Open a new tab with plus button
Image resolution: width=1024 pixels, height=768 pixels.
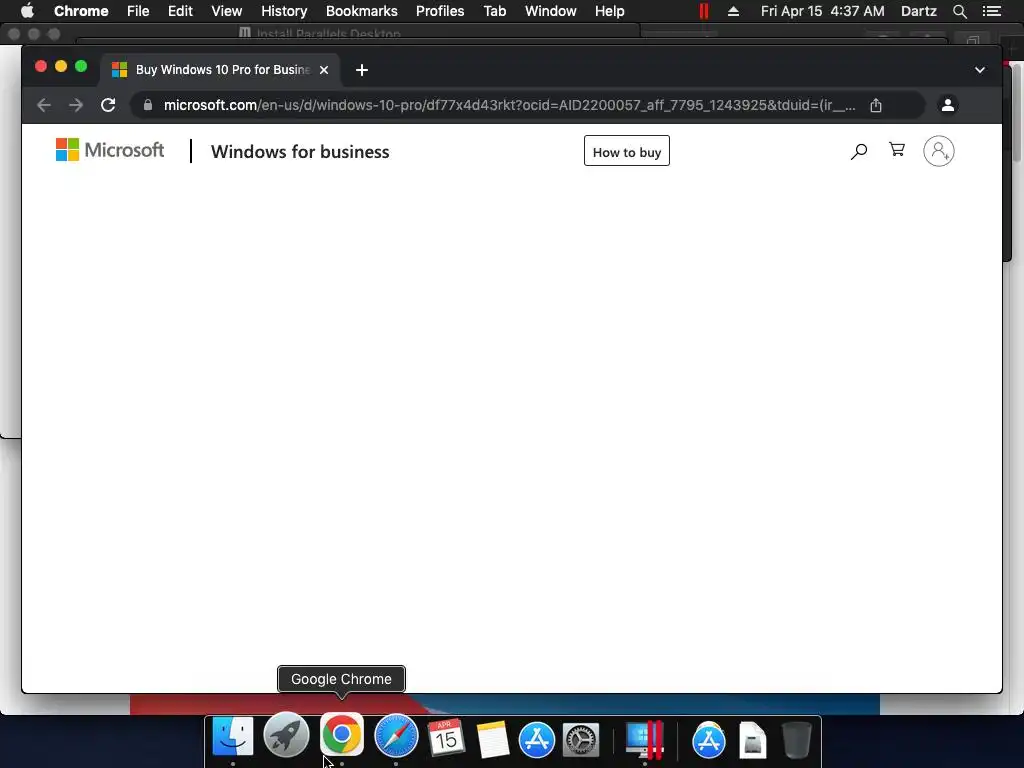[x=362, y=70]
